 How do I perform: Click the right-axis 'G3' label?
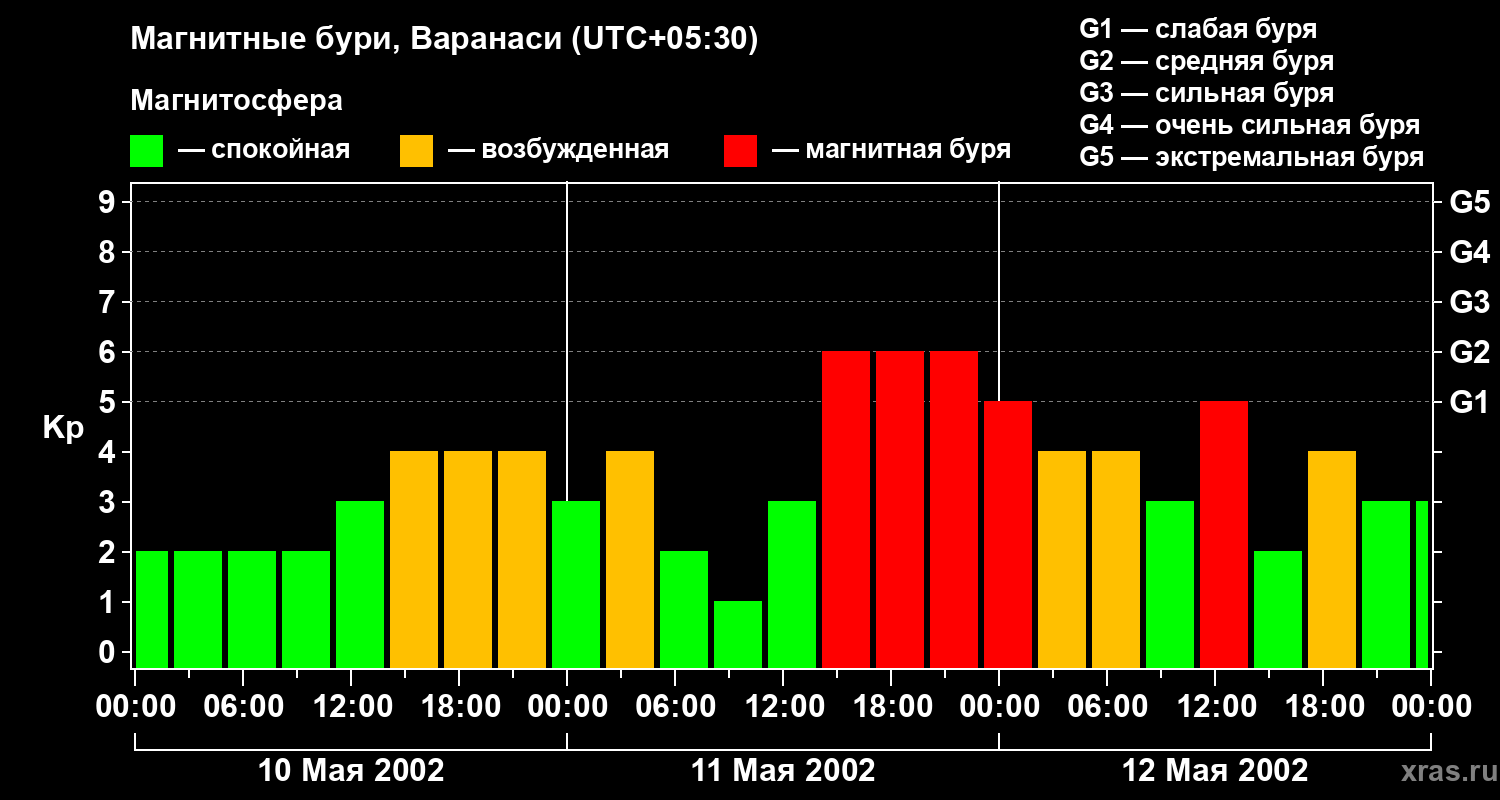(x=1469, y=302)
